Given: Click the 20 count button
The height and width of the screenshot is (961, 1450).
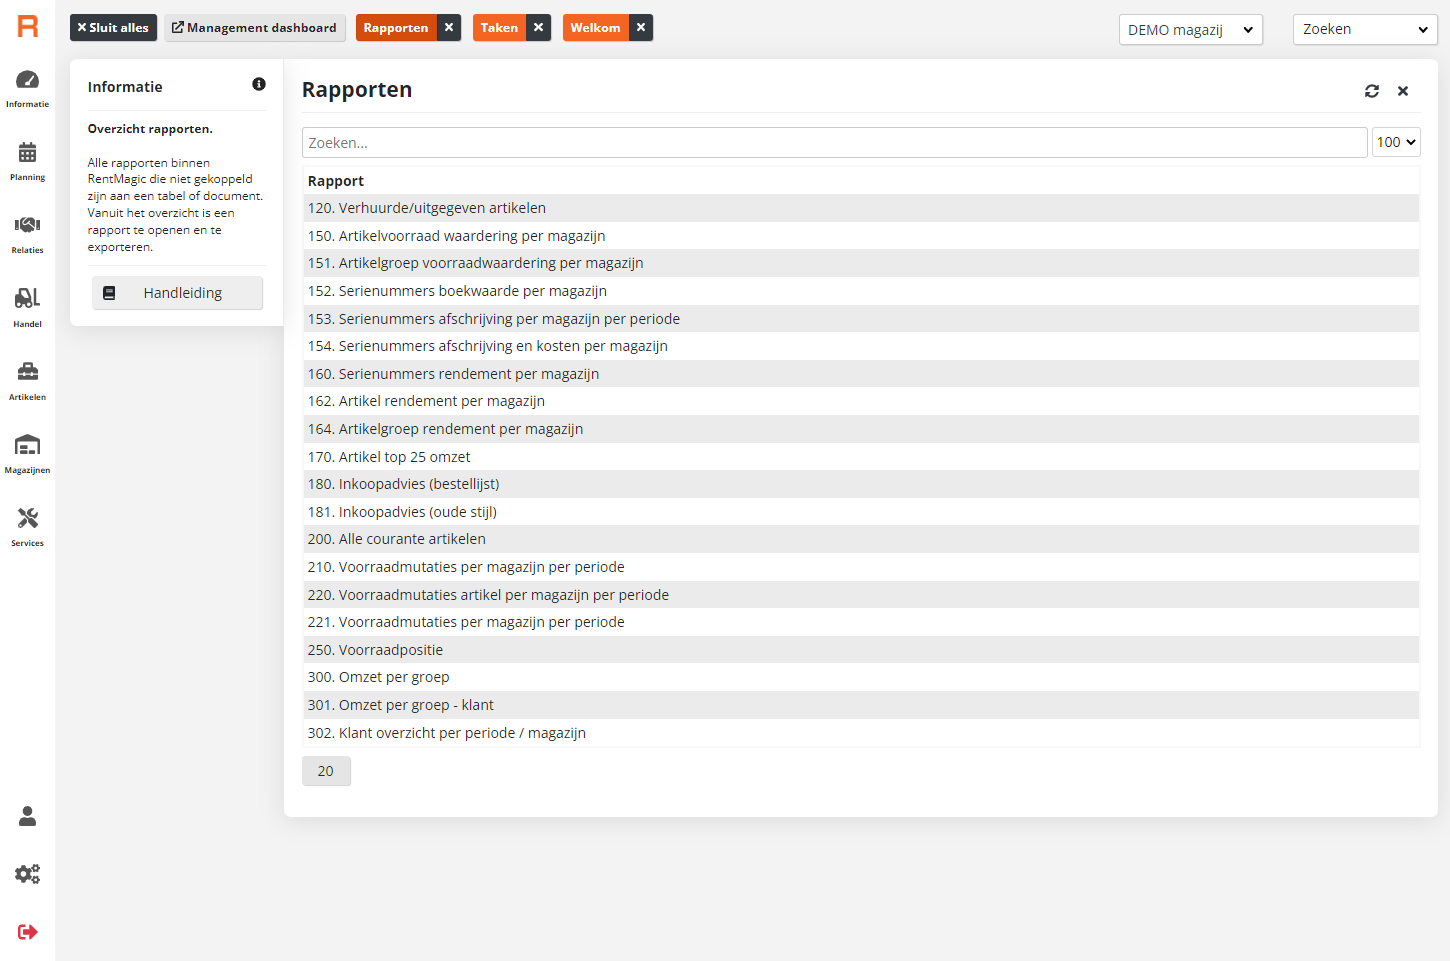Looking at the screenshot, I should [326, 771].
